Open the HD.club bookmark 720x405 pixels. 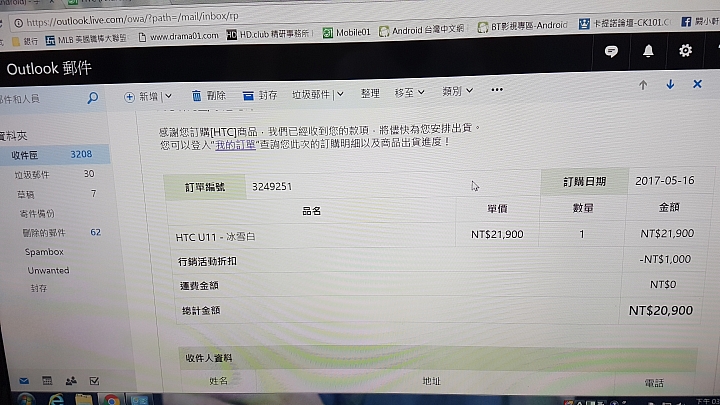[x=269, y=34]
